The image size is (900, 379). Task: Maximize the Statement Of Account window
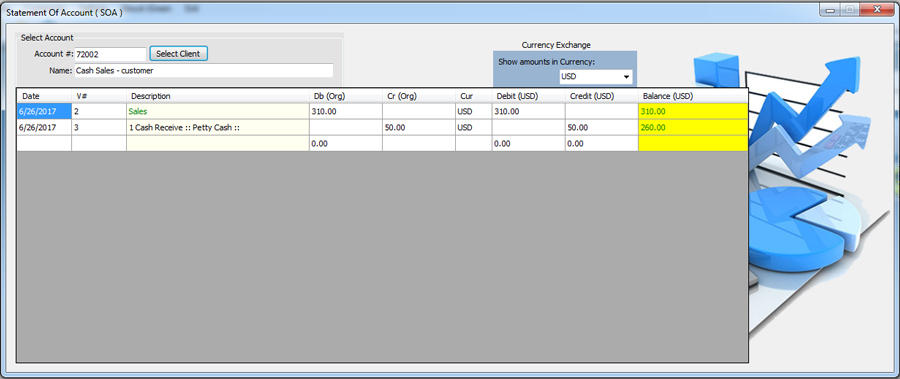850,9
